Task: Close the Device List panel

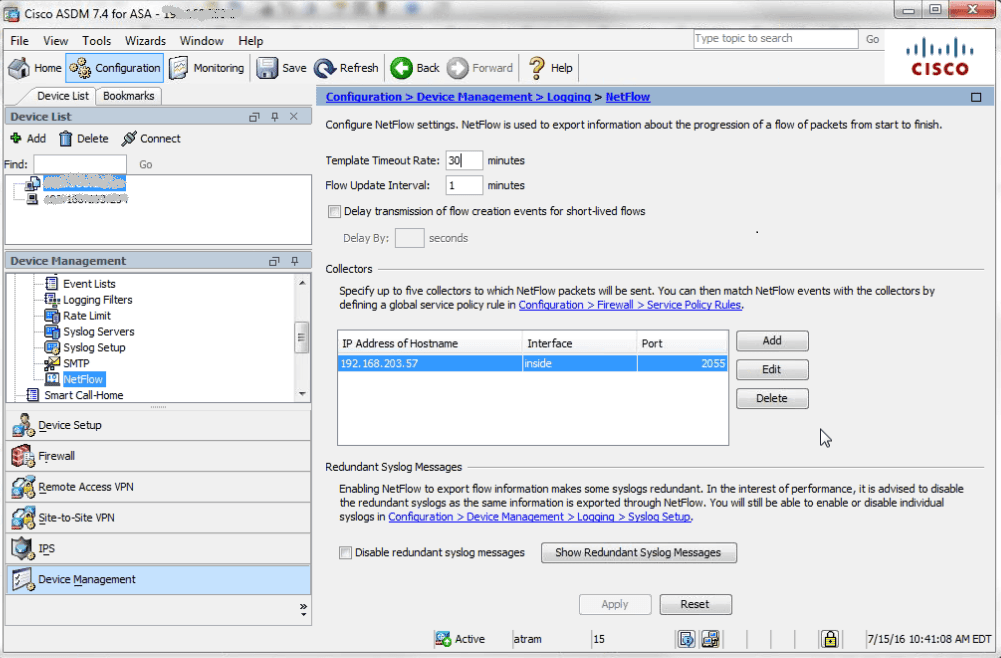Action: (294, 116)
